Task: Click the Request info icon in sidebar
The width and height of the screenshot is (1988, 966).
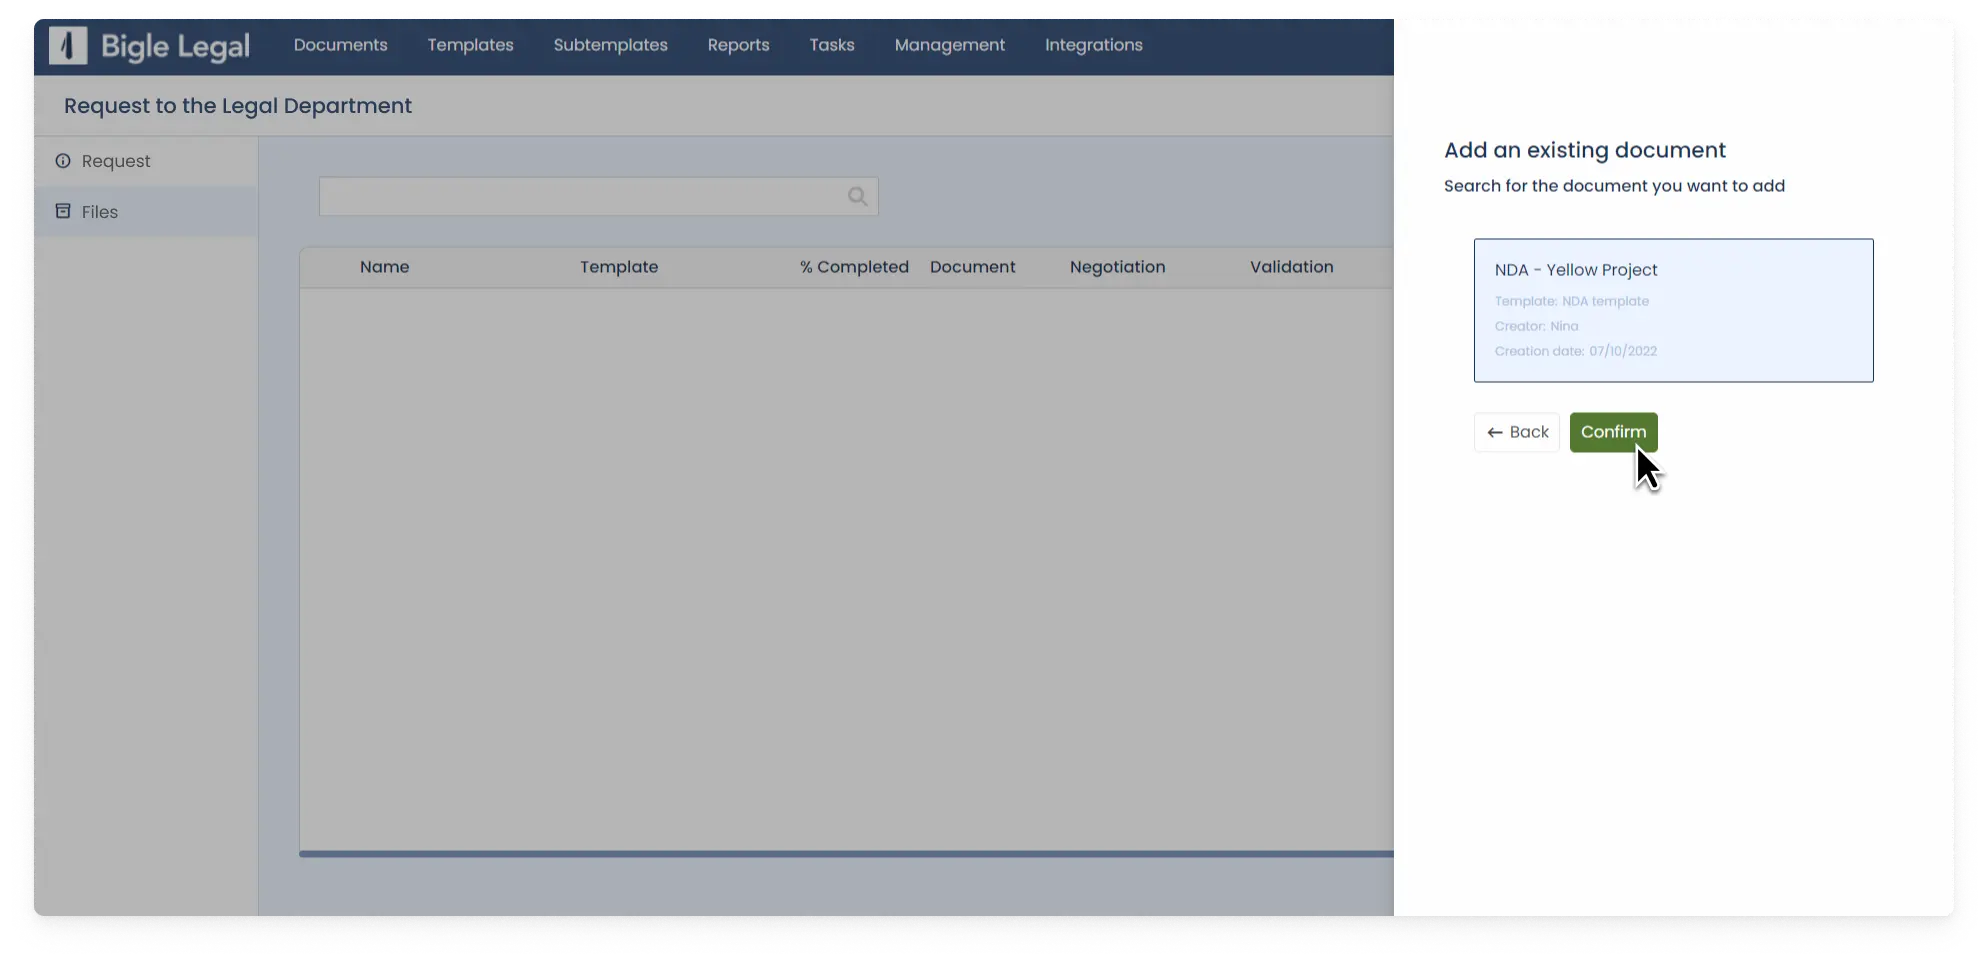Action: 63,161
